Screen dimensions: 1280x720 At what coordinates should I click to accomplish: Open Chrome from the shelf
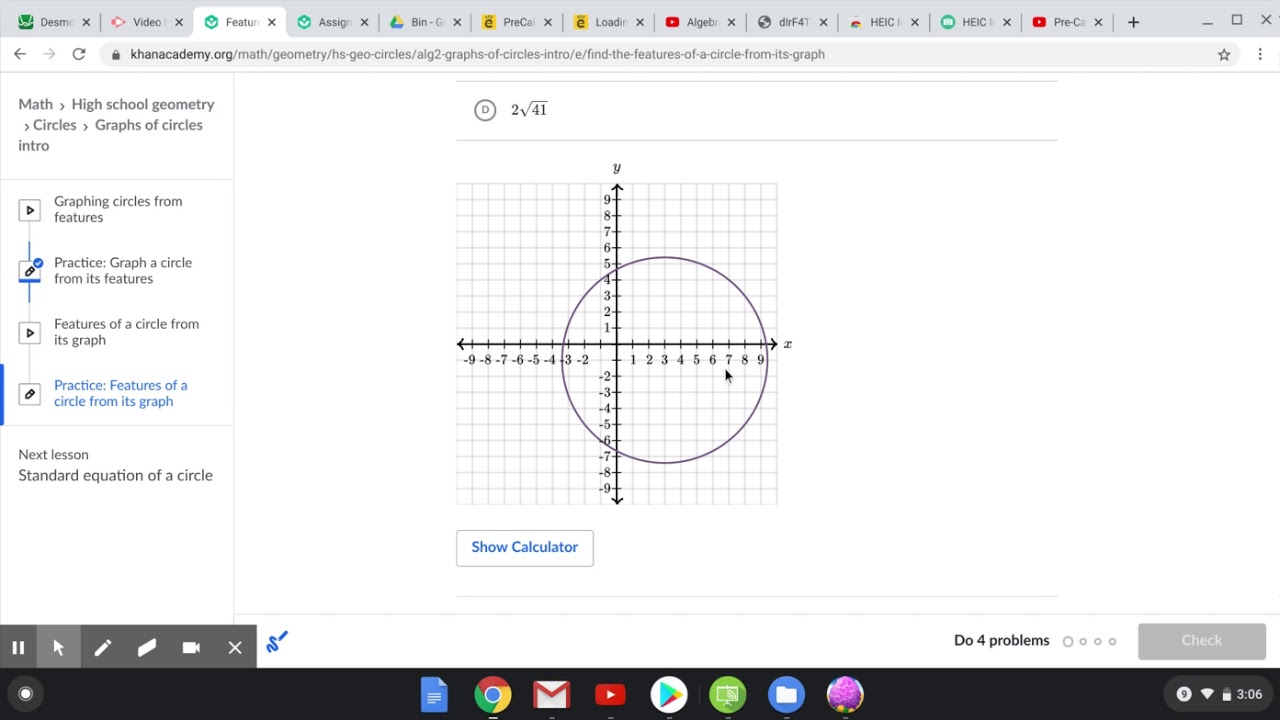(493, 694)
